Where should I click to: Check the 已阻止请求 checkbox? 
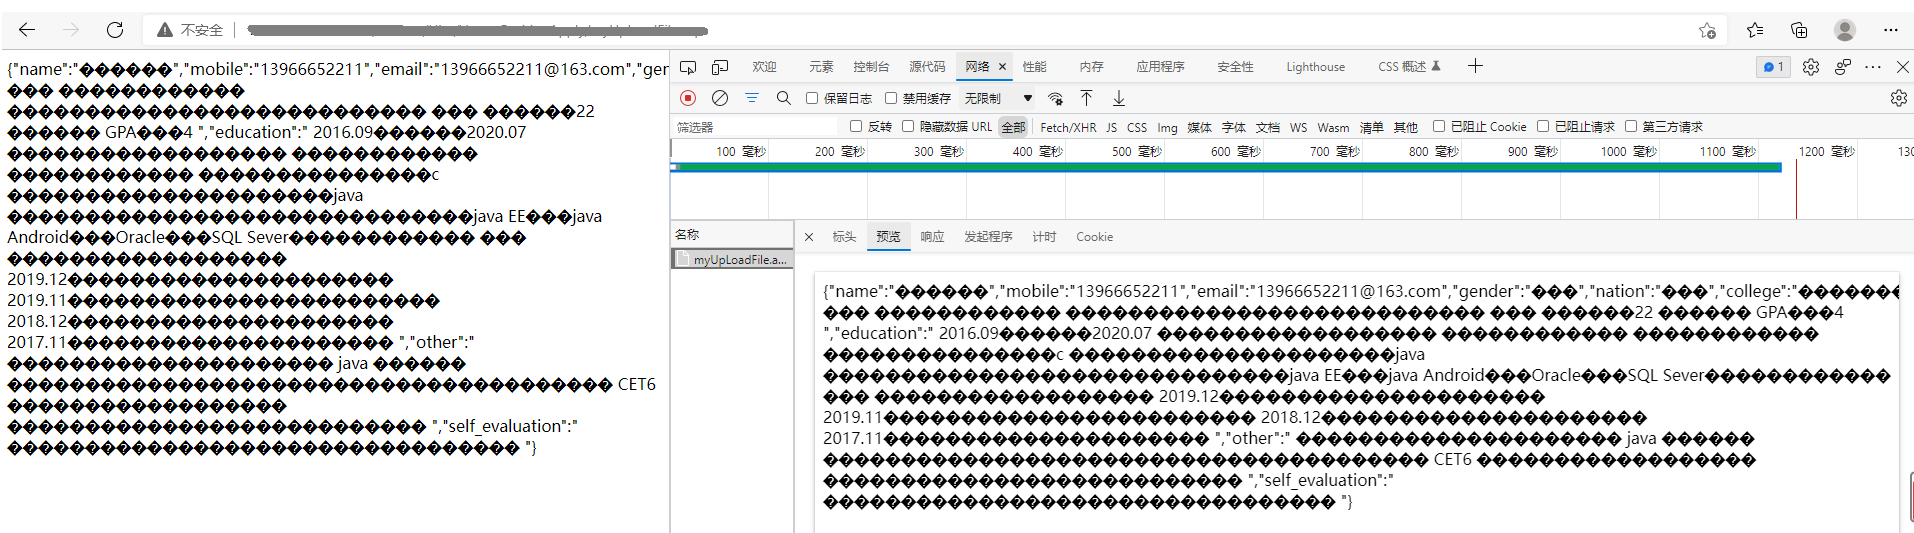pos(1543,126)
